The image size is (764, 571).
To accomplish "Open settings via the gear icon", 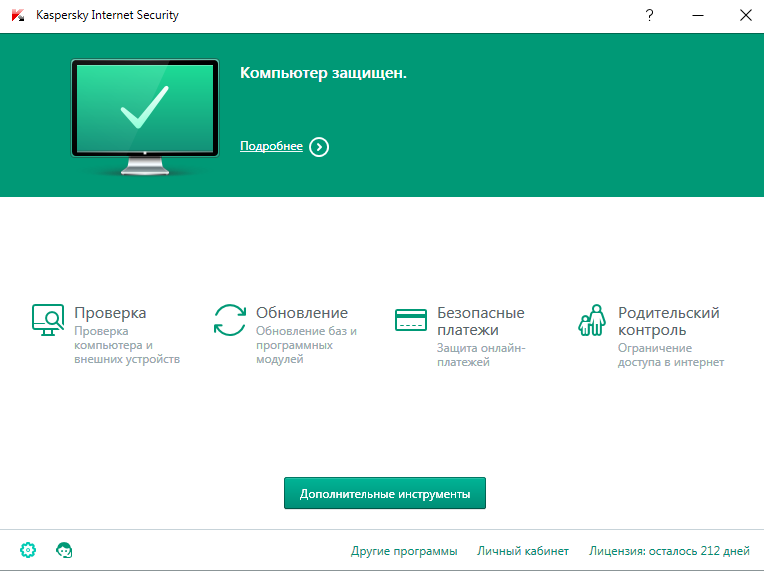I will (28, 550).
